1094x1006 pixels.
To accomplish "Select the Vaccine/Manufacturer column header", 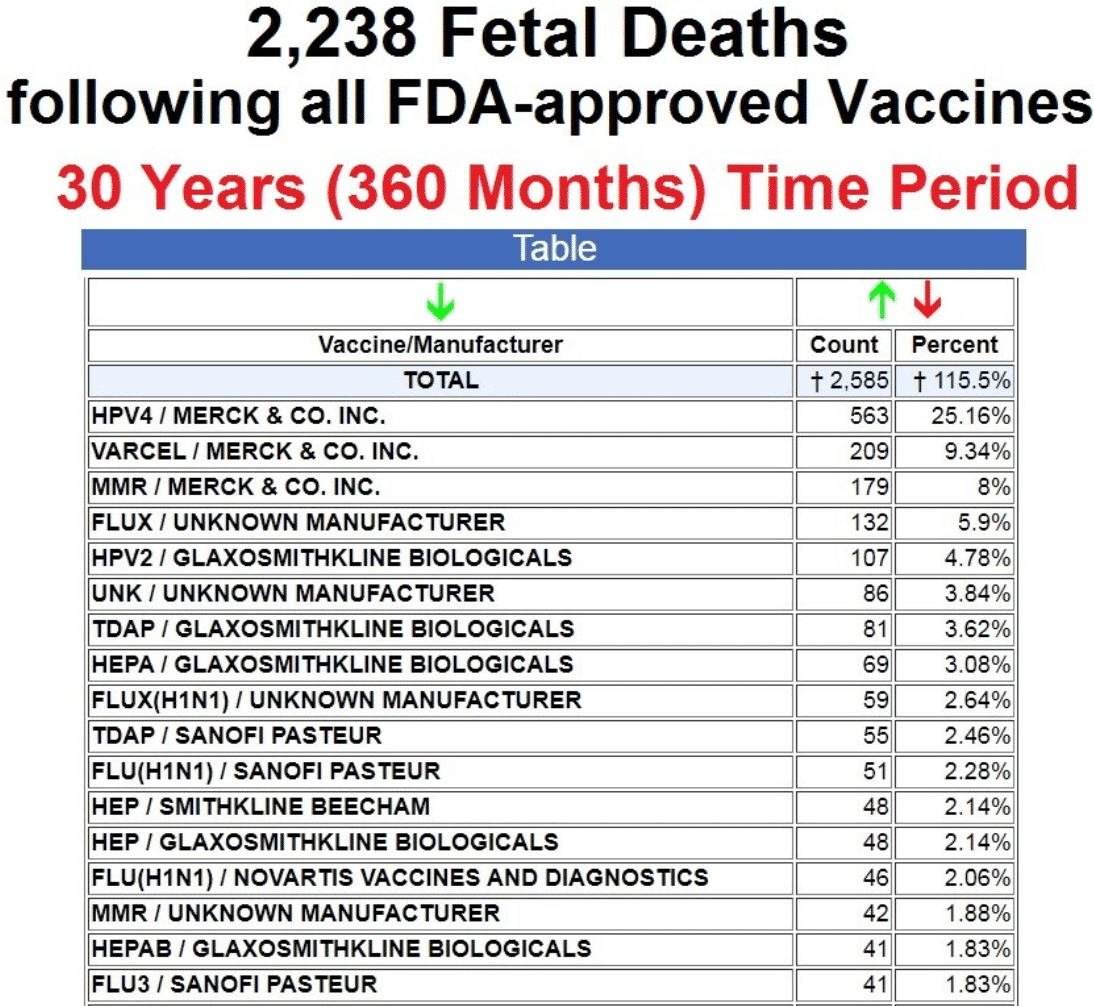I will (x=440, y=346).
